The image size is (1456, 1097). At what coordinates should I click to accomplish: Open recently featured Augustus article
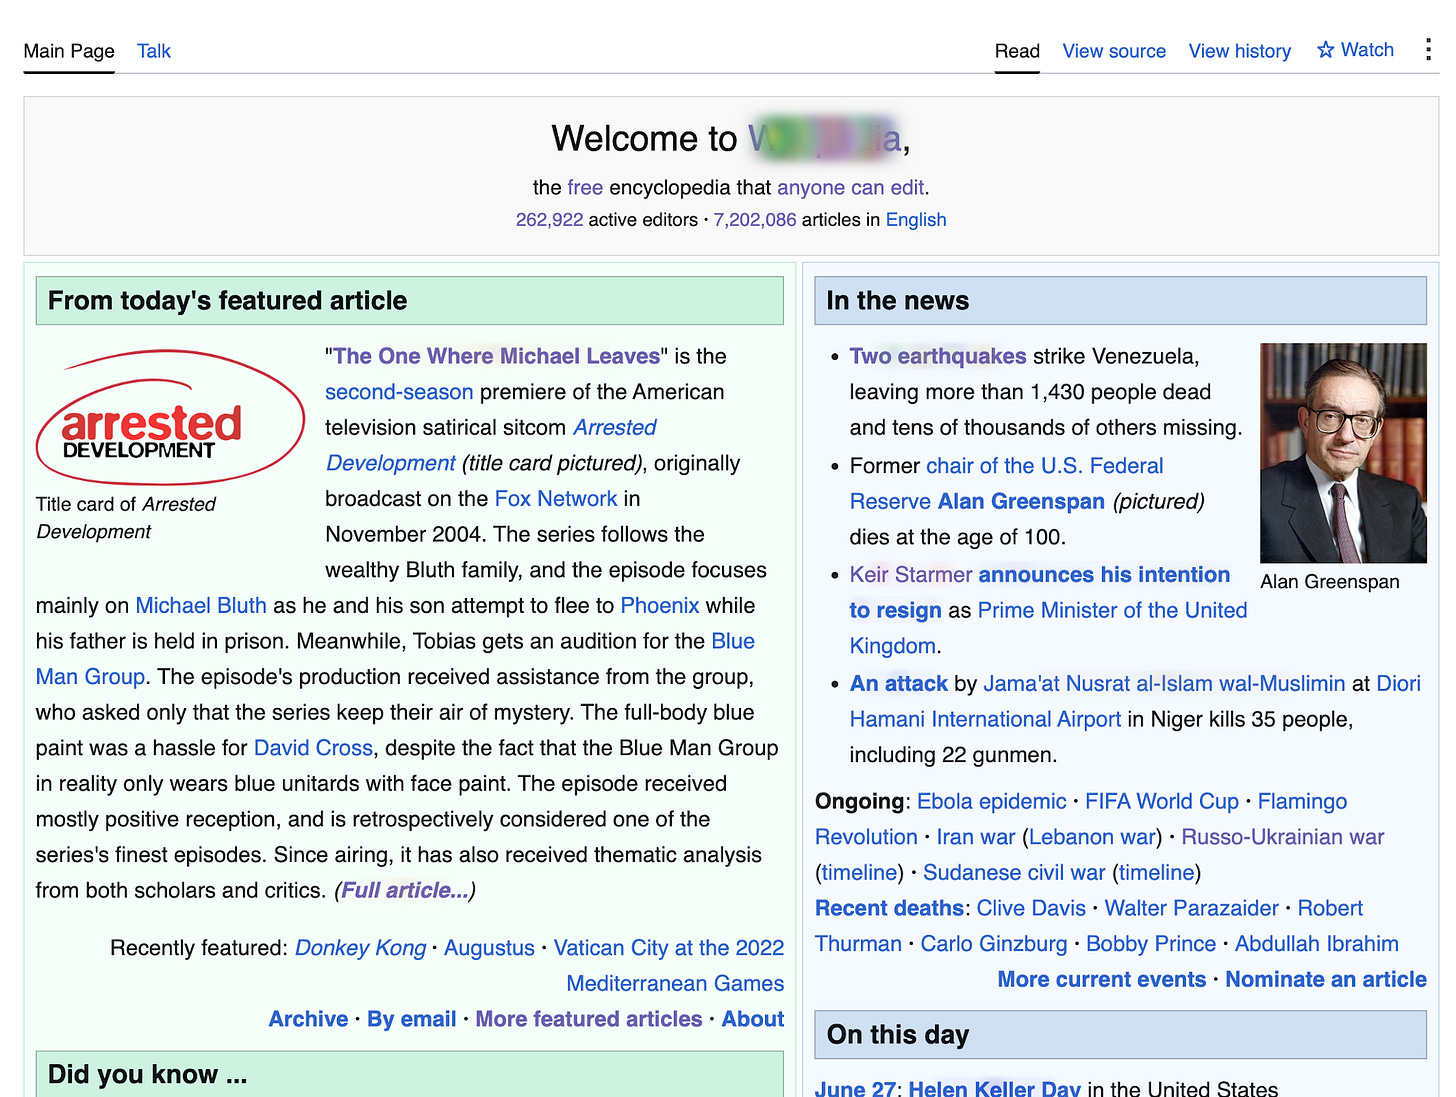click(x=489, y=948)
